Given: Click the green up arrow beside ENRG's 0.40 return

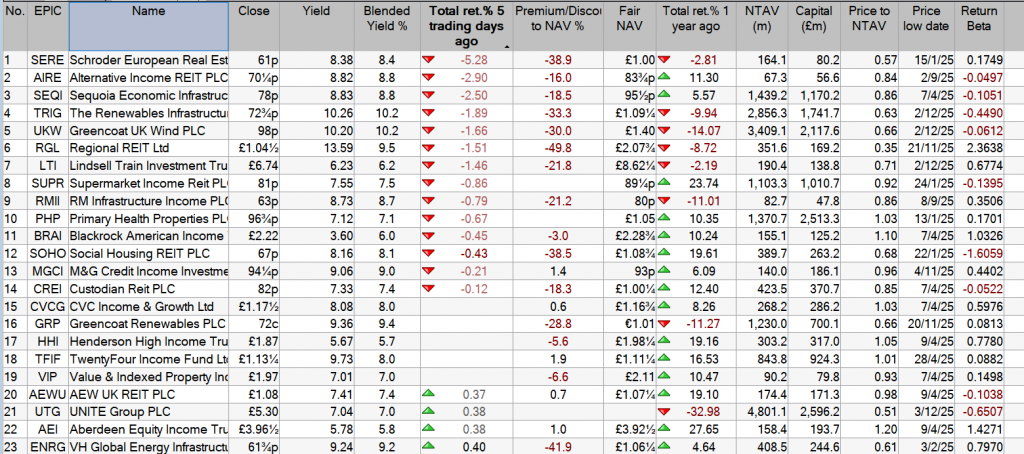Looking at the screenshot, I should coord(430,443).
